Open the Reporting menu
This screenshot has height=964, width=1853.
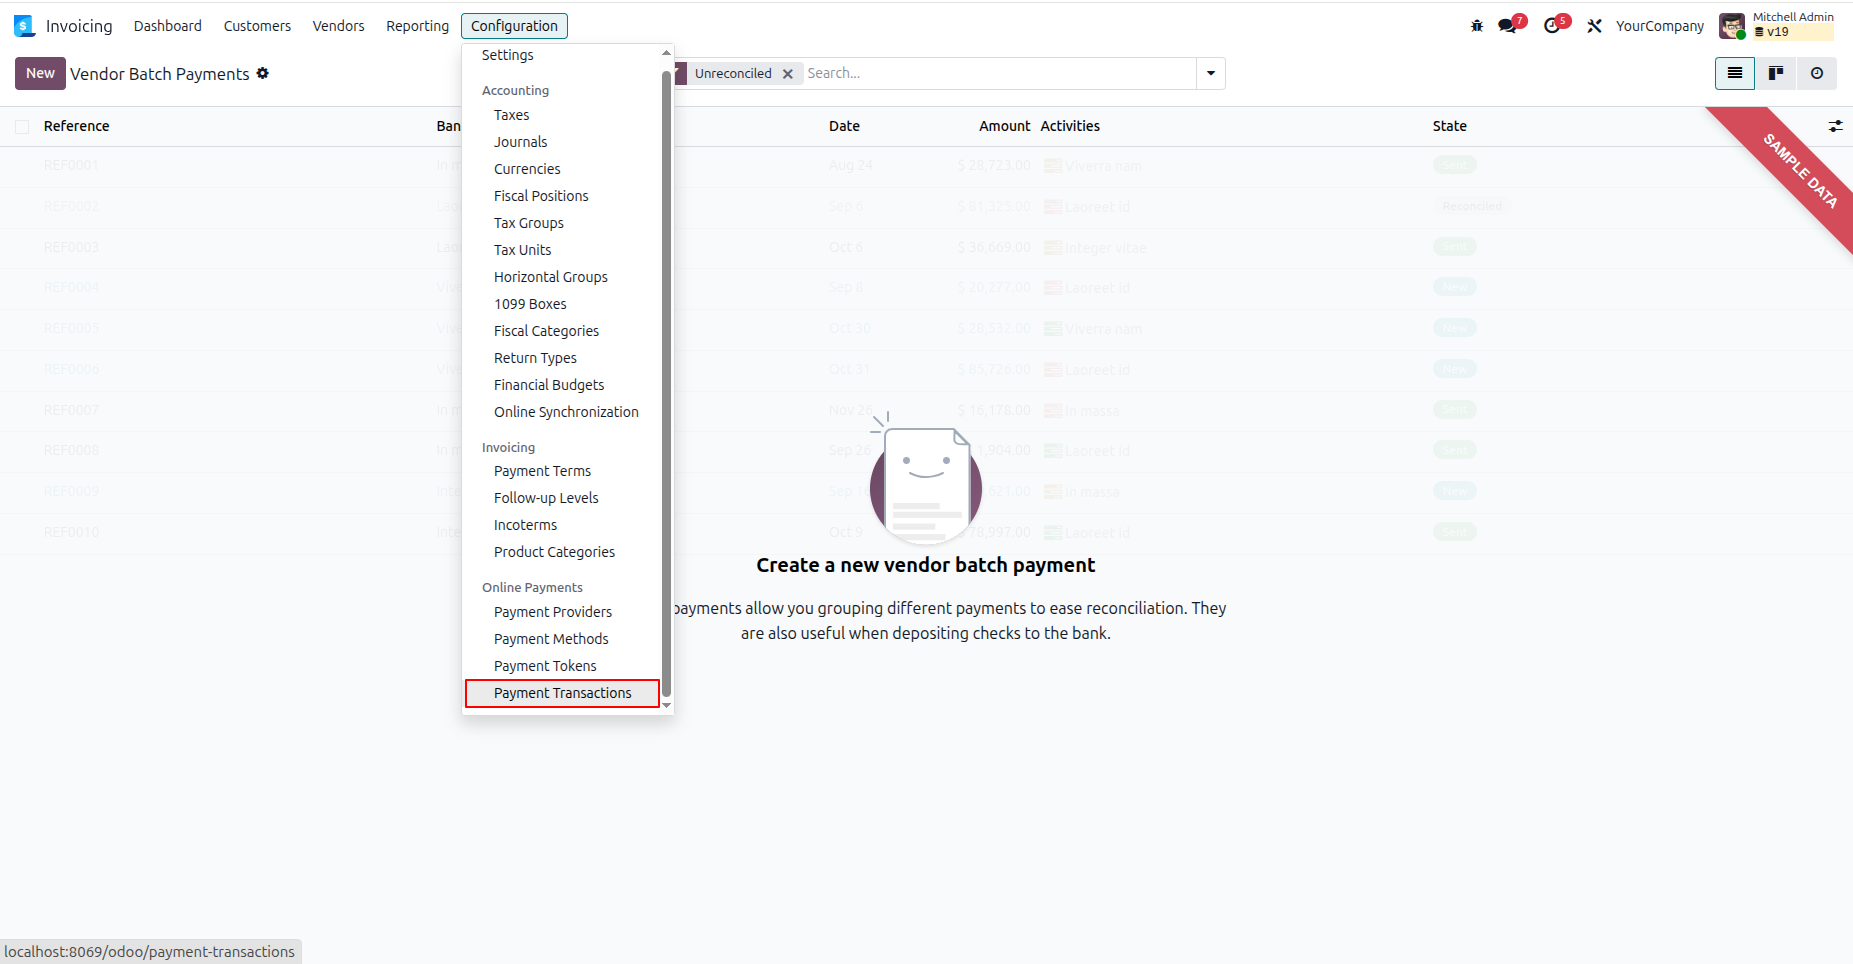(x=417, y=26)
